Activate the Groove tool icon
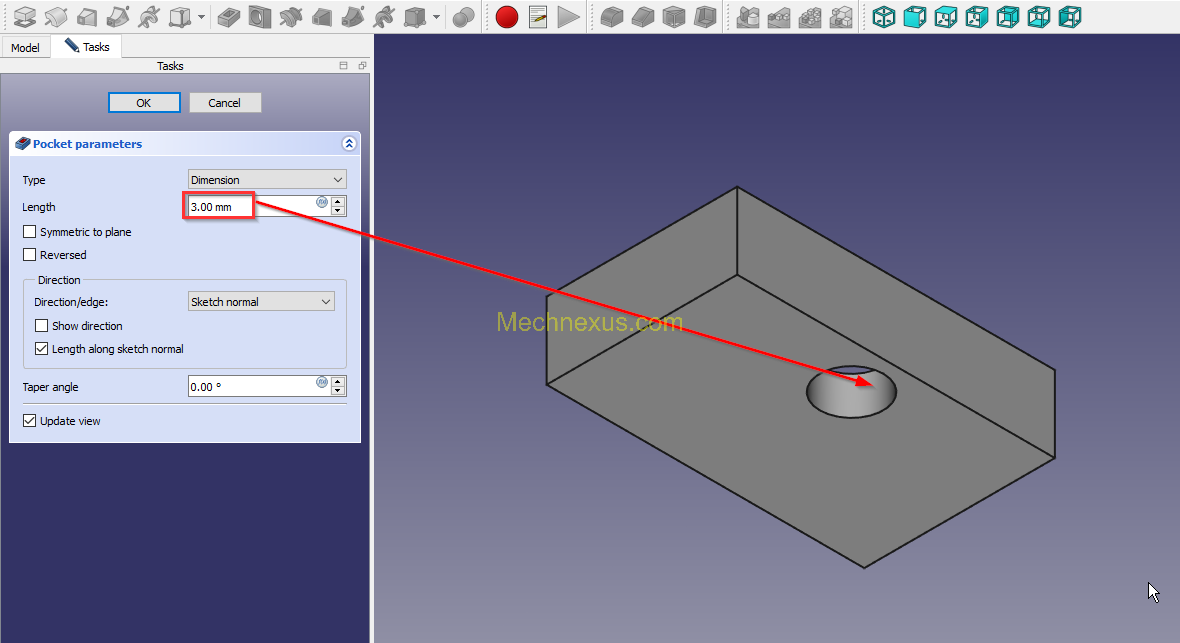The image size is (1180, 643). click(x=290, y=17)
